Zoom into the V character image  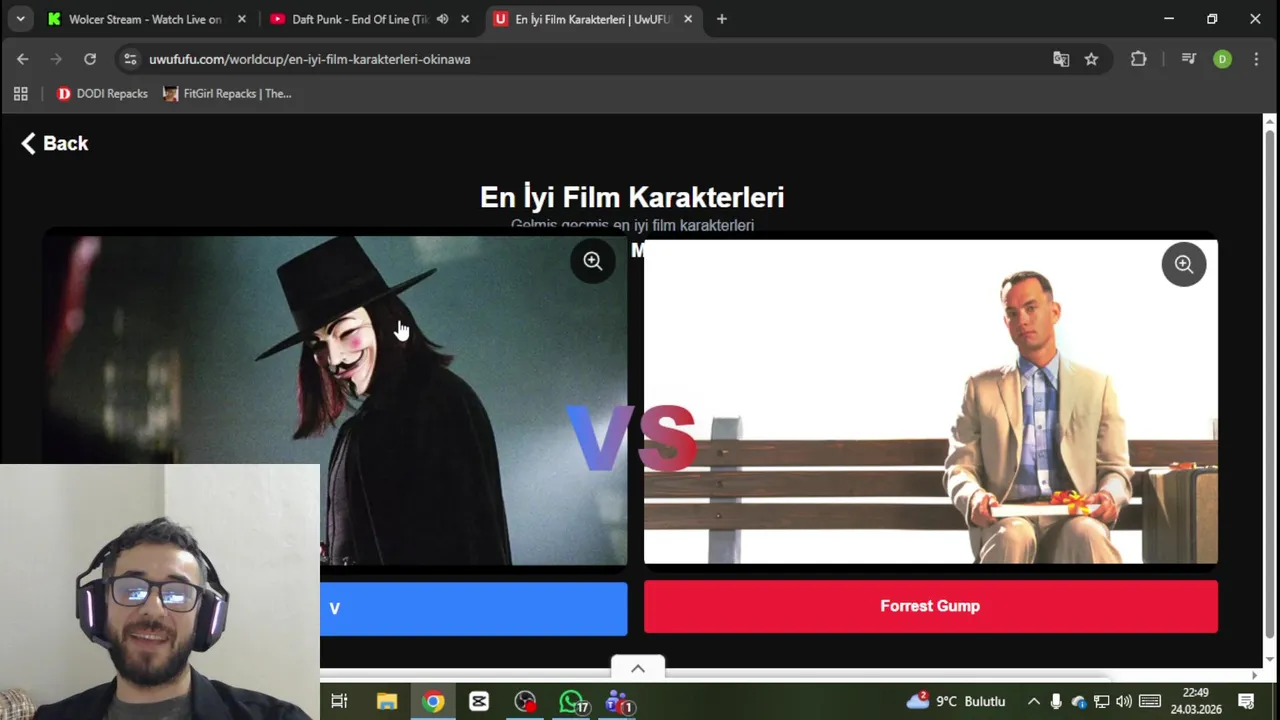(593, 261)
